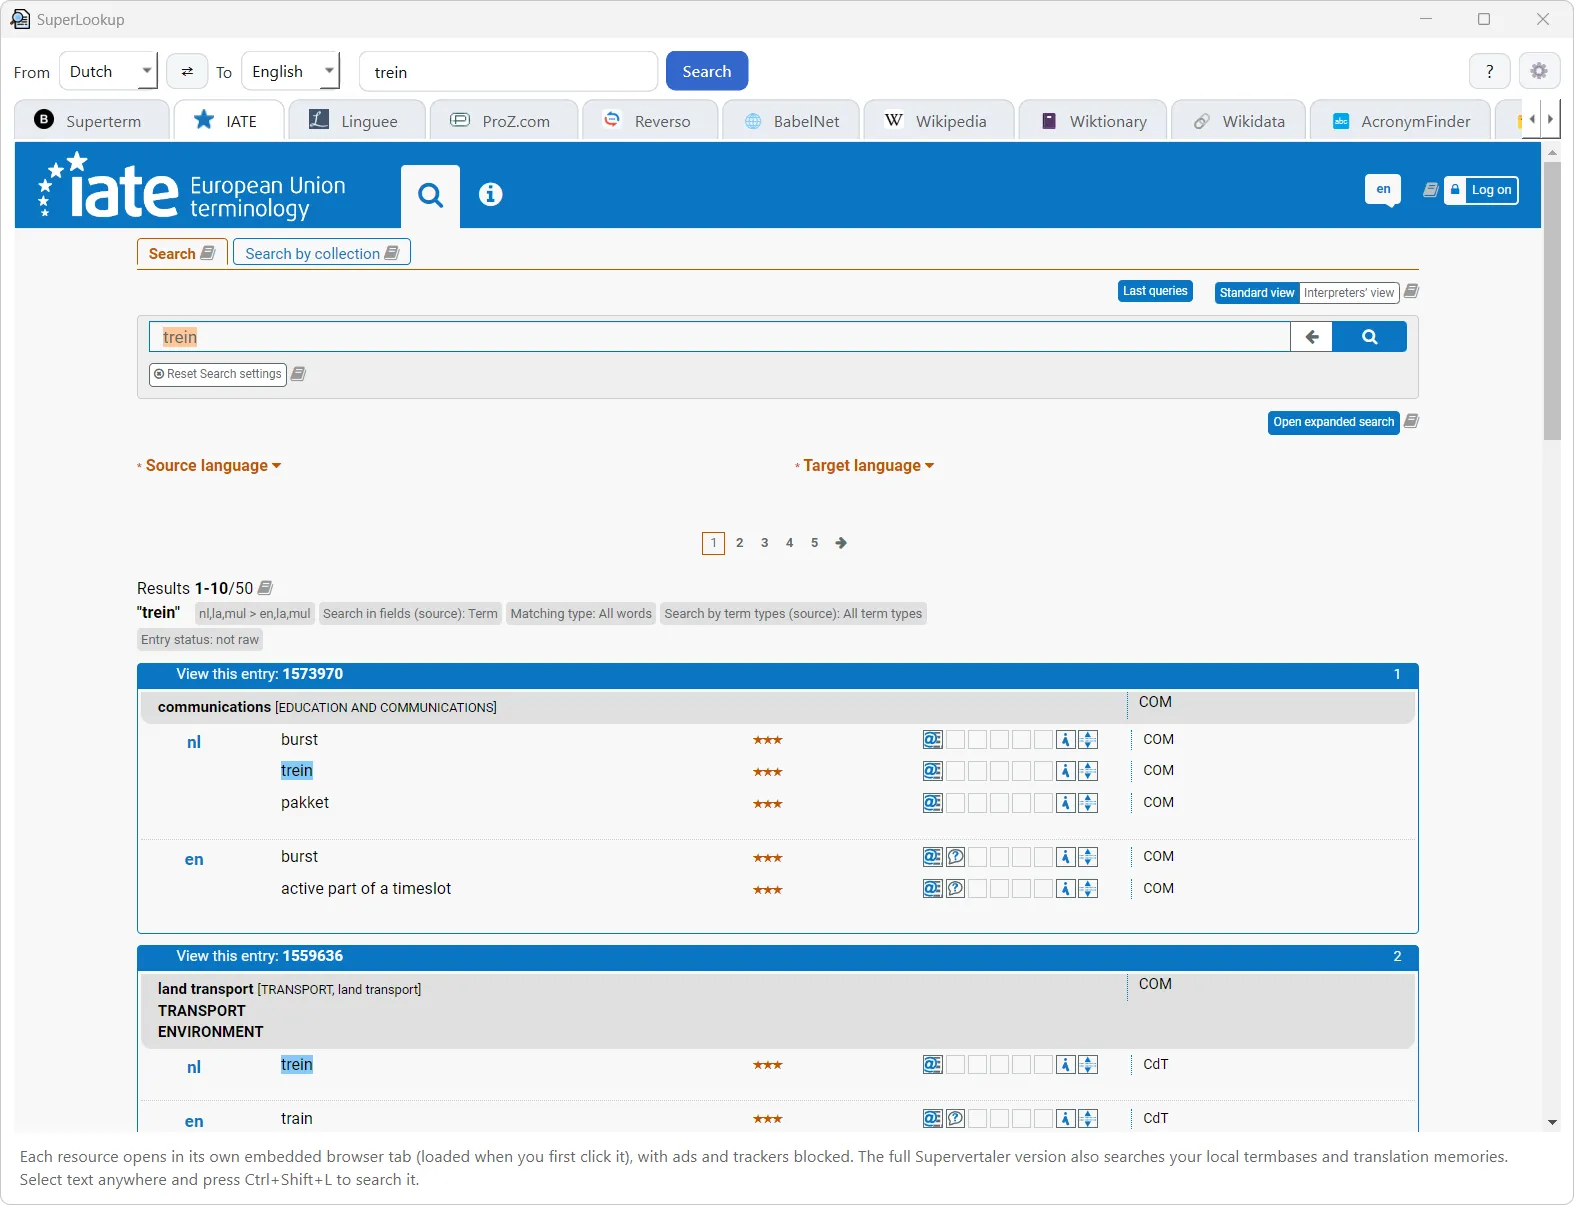The height and width of the screenshot is (1205, 1574).
Task: Expand details arrows for nl pakket row
Action: [x=1088, y=803]
